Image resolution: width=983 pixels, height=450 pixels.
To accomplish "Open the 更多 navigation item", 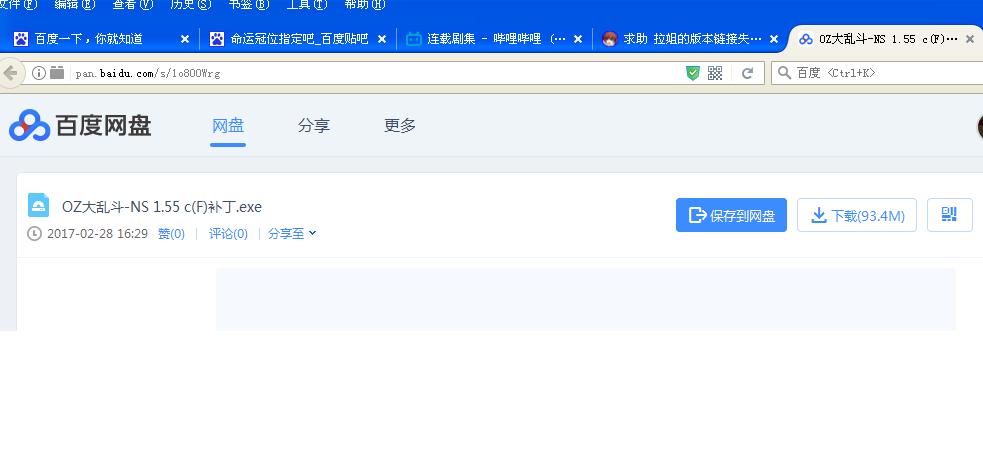I will tap(399, 126).
